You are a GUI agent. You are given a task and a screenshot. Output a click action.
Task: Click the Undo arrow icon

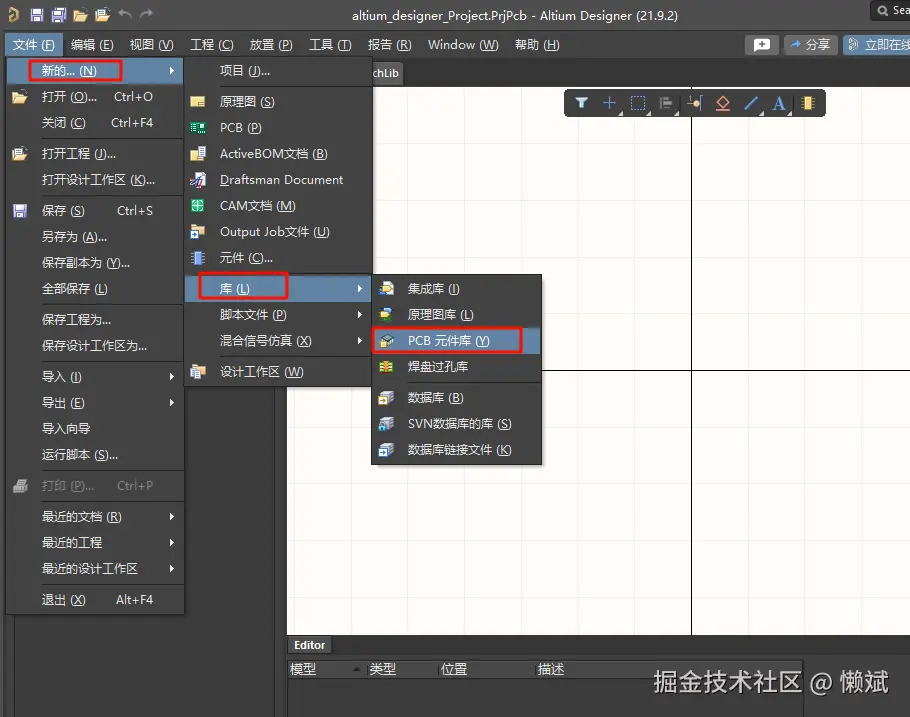point(125,14)
